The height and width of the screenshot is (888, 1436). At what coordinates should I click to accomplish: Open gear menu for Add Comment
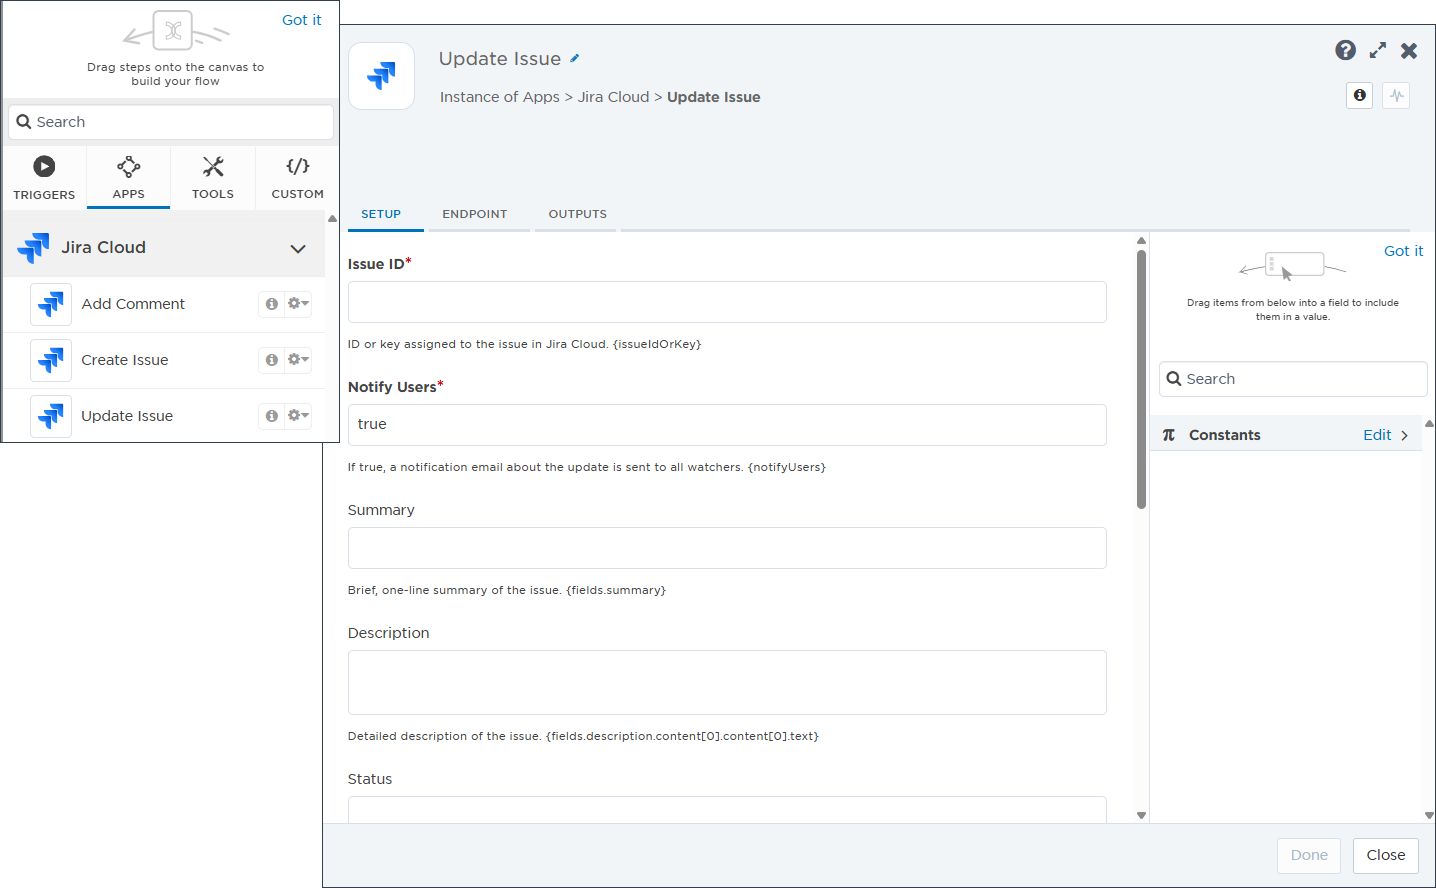(x=298, y=304)
